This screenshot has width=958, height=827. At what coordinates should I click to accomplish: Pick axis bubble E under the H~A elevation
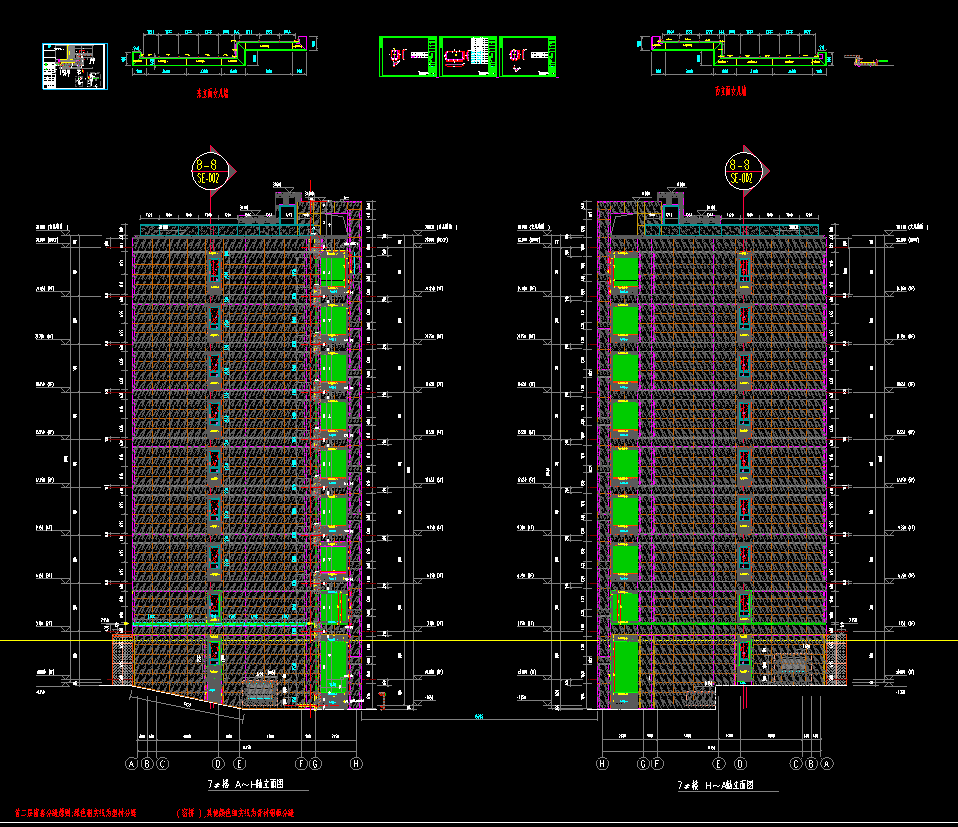(x=718, y=764)
